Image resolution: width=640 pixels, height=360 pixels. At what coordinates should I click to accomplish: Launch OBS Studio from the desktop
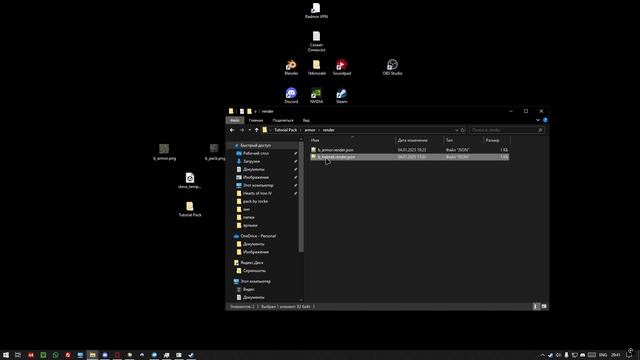[392, 67]
